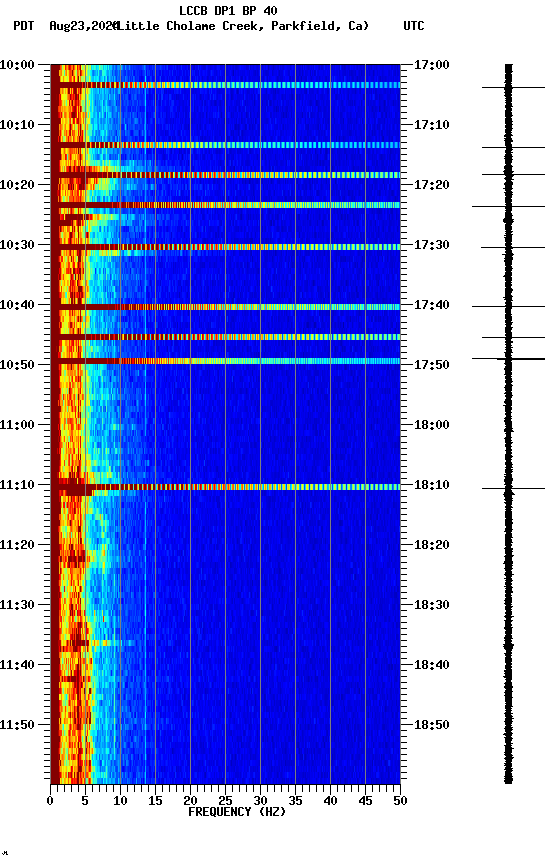Click the 'Aug23,2020' date text
The height and width of the screenshot is (864, 552).
point(83,26)
